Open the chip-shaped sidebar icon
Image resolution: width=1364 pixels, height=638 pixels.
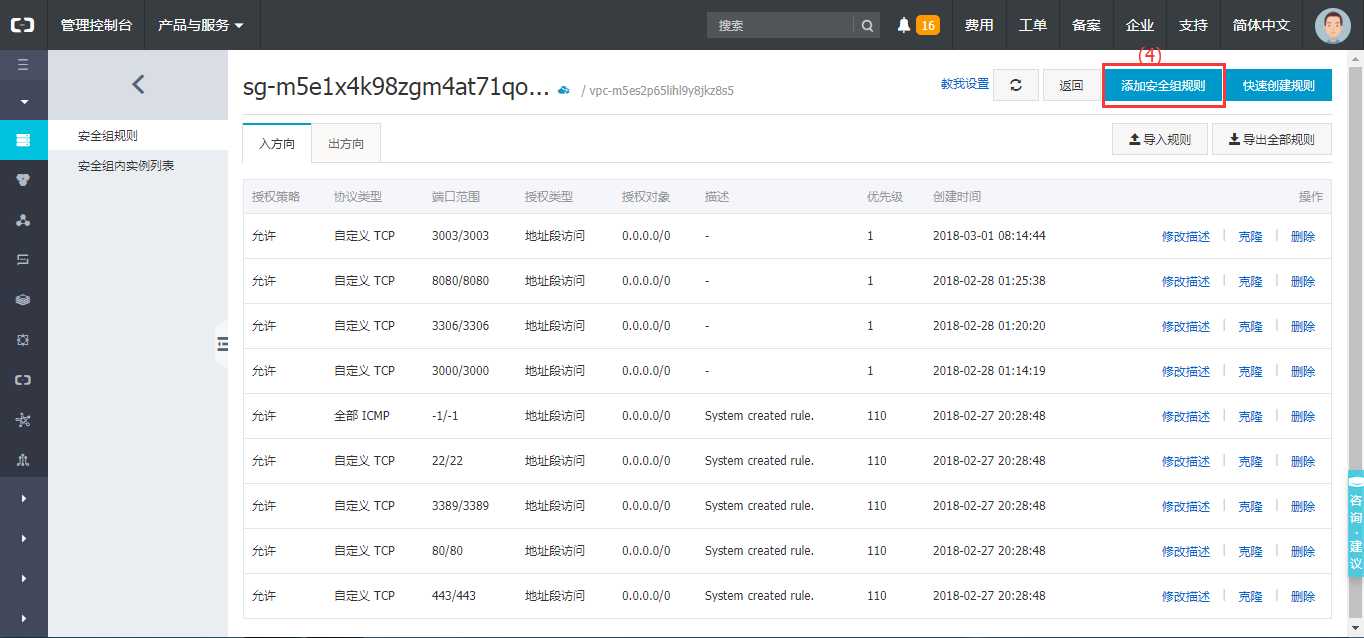pos(23,339)
